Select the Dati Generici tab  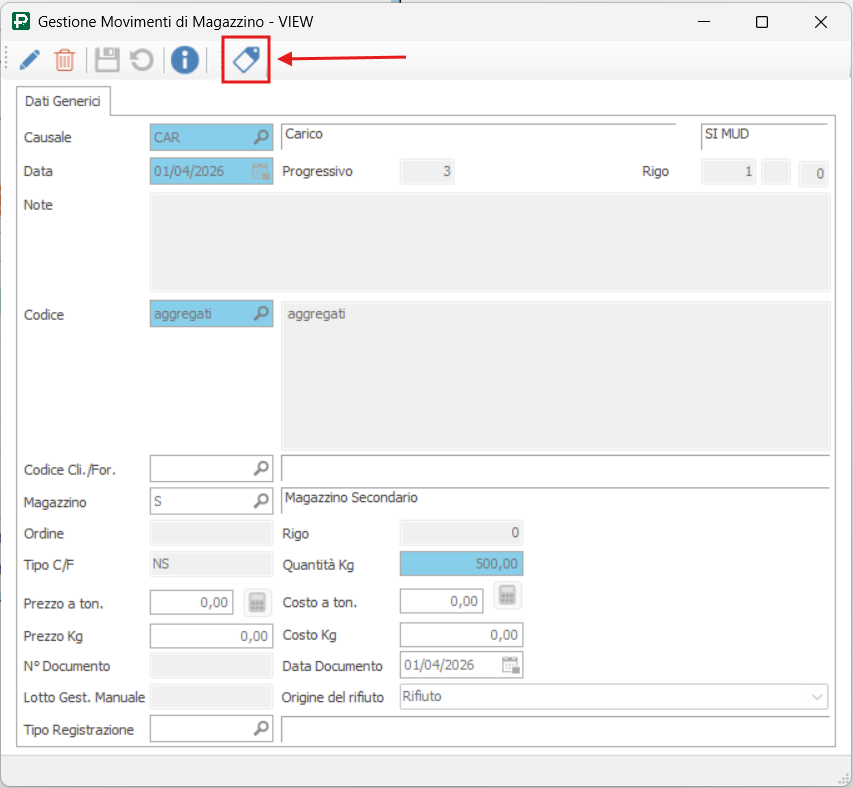[63, 102]
